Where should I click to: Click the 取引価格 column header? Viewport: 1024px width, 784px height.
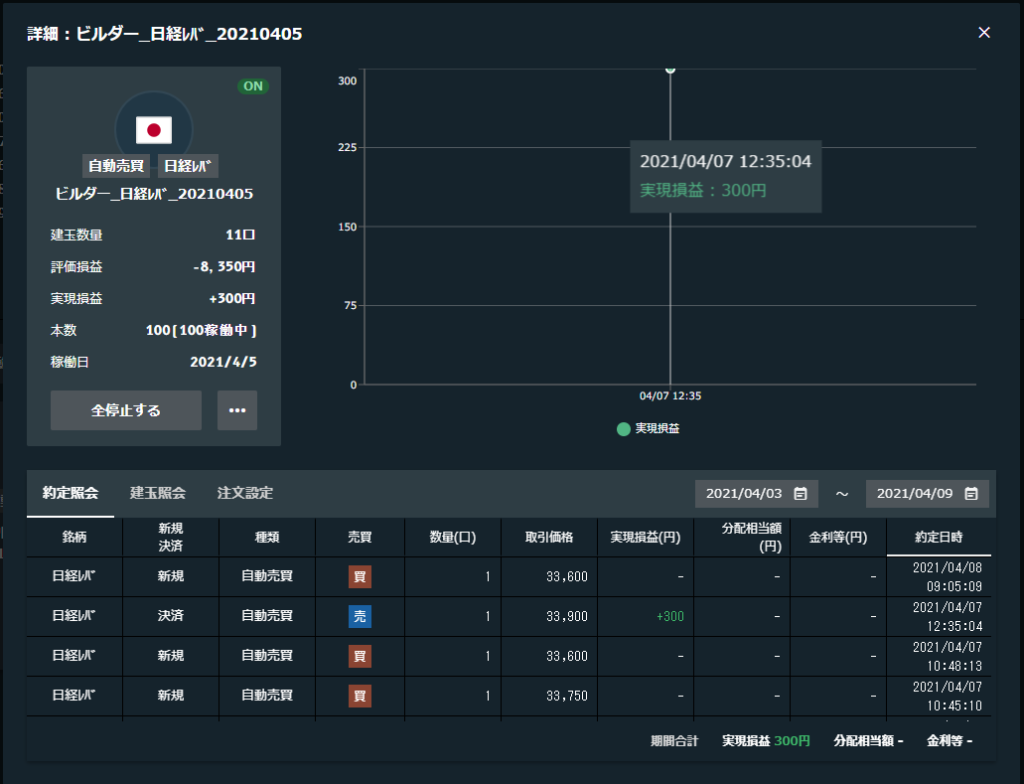(x=549, y=537)
